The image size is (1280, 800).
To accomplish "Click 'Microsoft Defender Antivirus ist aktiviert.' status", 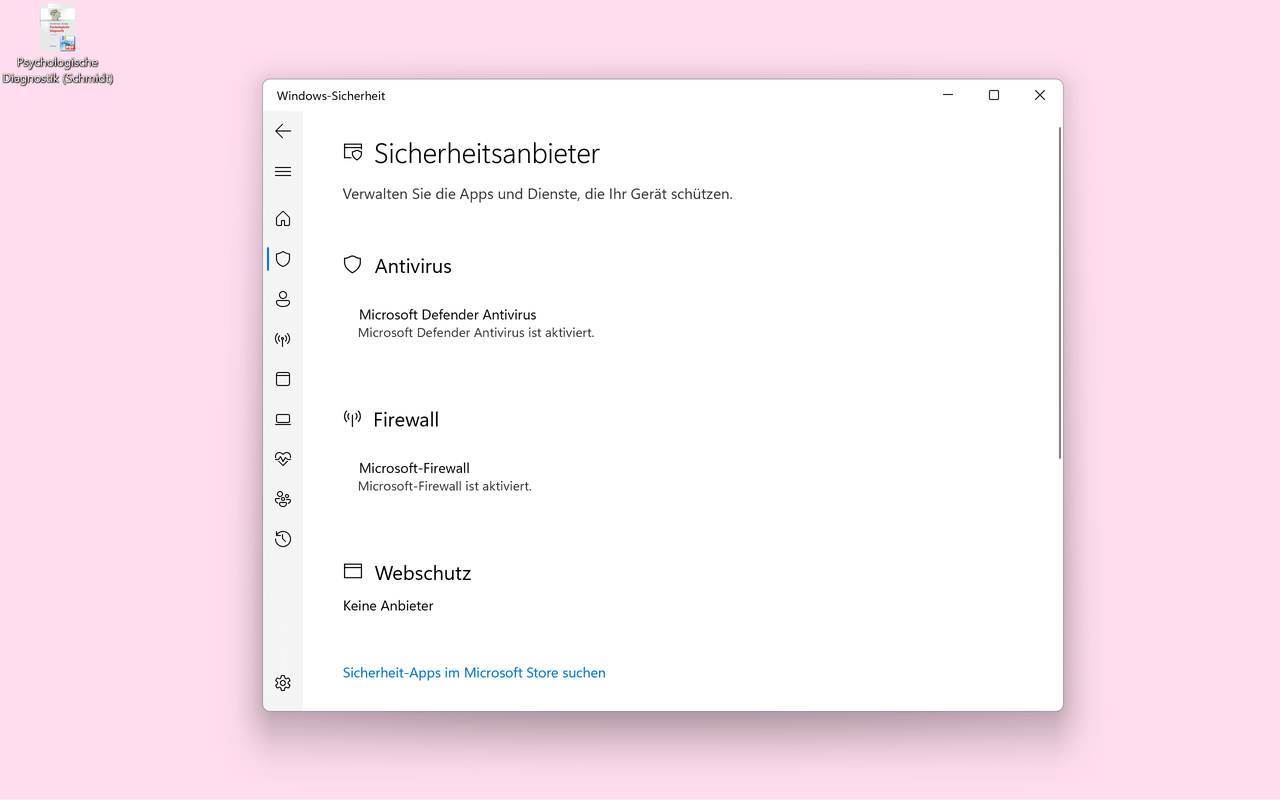I will pos(476,333).
